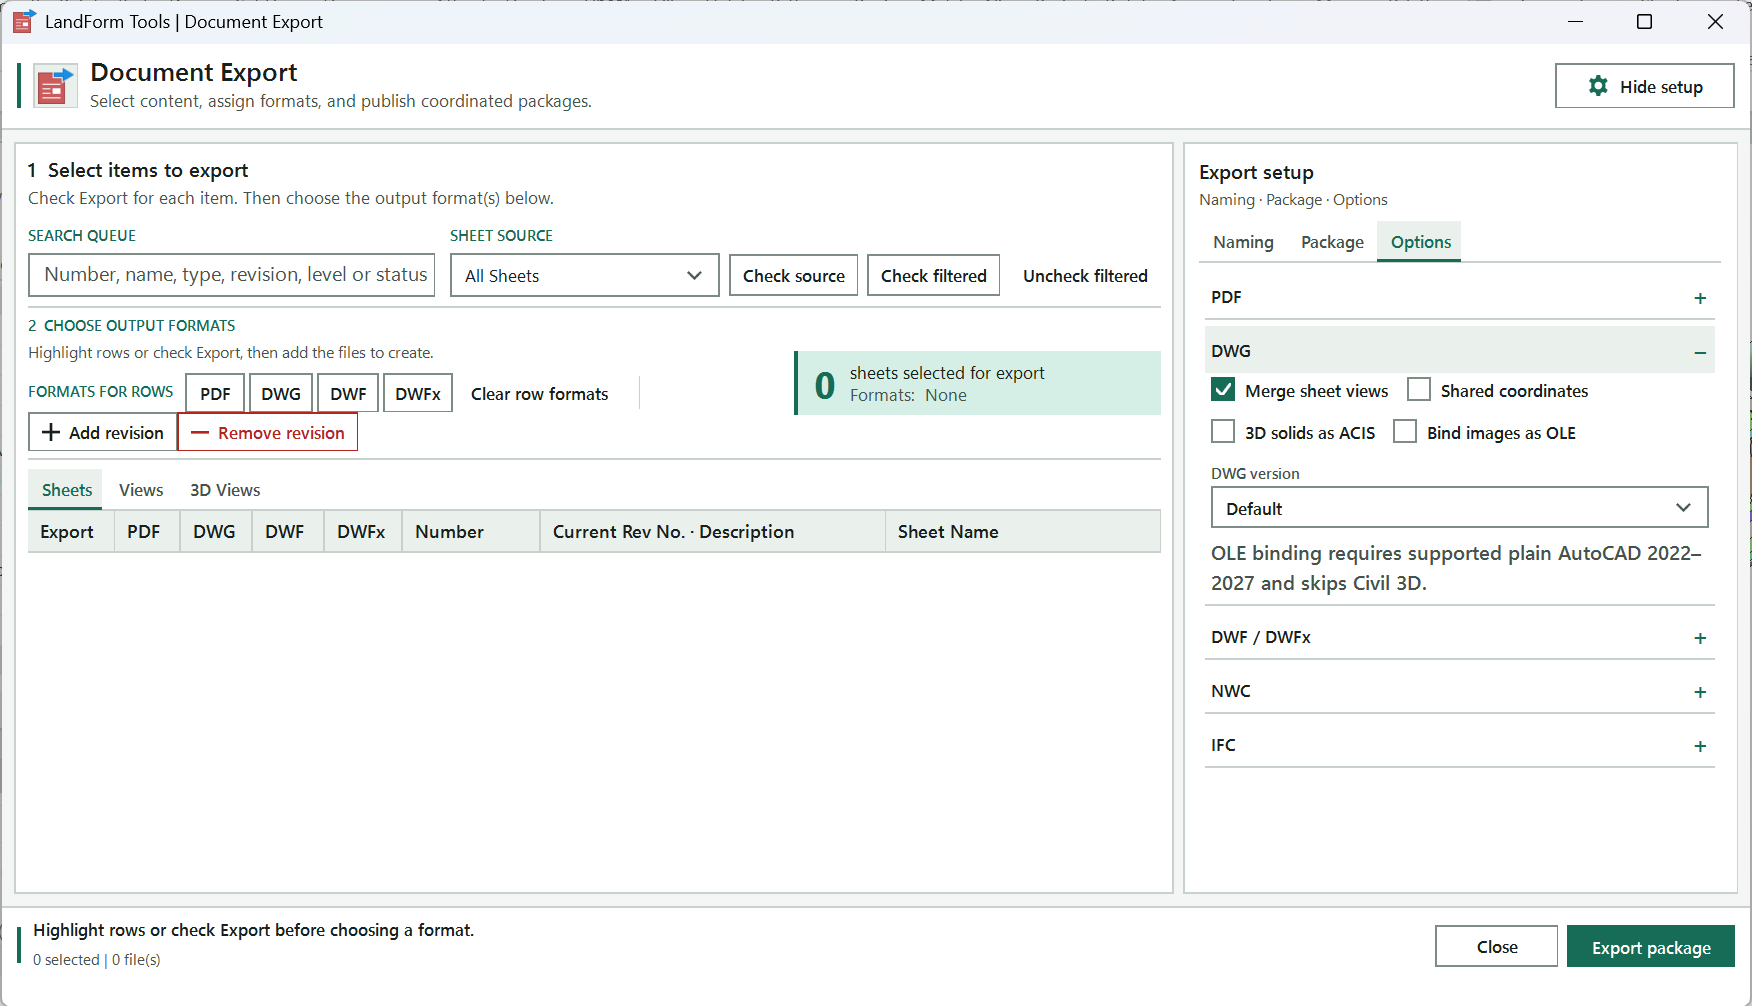Click the plus icon beside Add revision

(x=51, y=432)
